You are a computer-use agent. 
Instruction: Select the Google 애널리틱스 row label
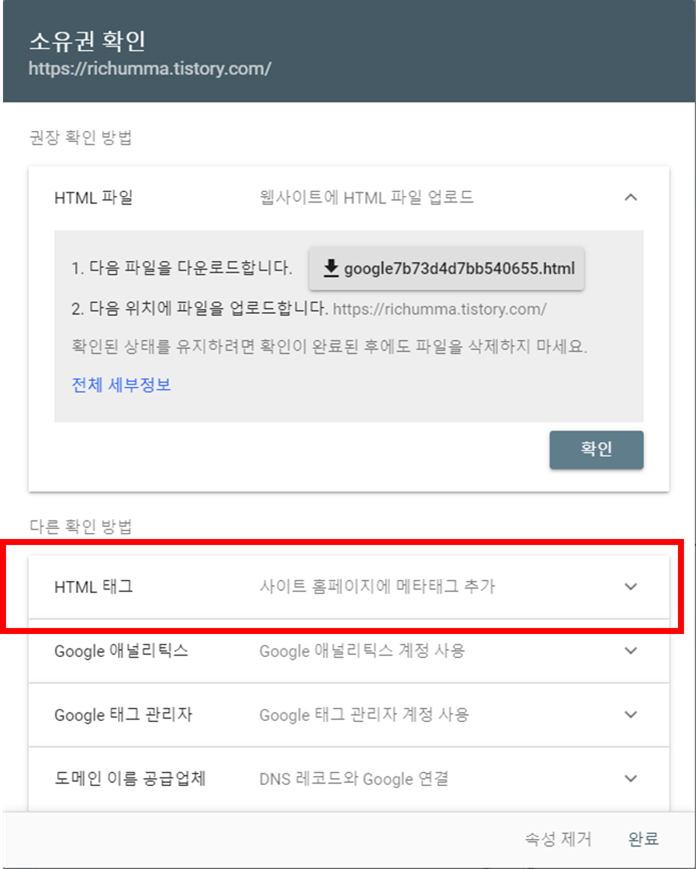pos(121,651)
